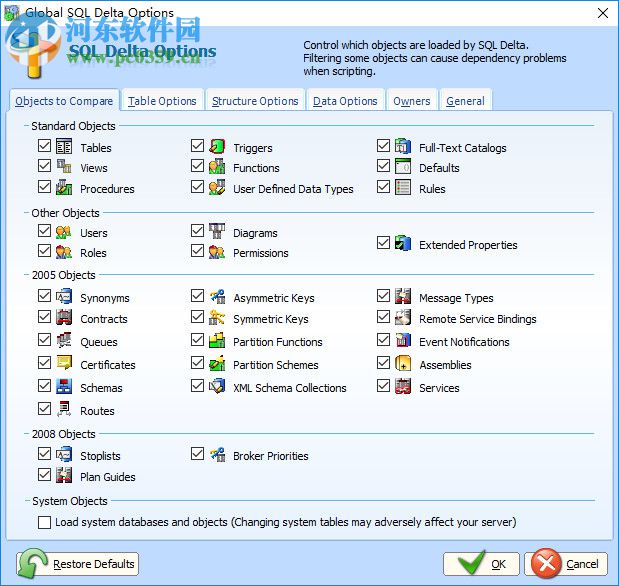Click the Tables object icon
The width and height of the screenshot is (619, 586).
pos(64,146)
